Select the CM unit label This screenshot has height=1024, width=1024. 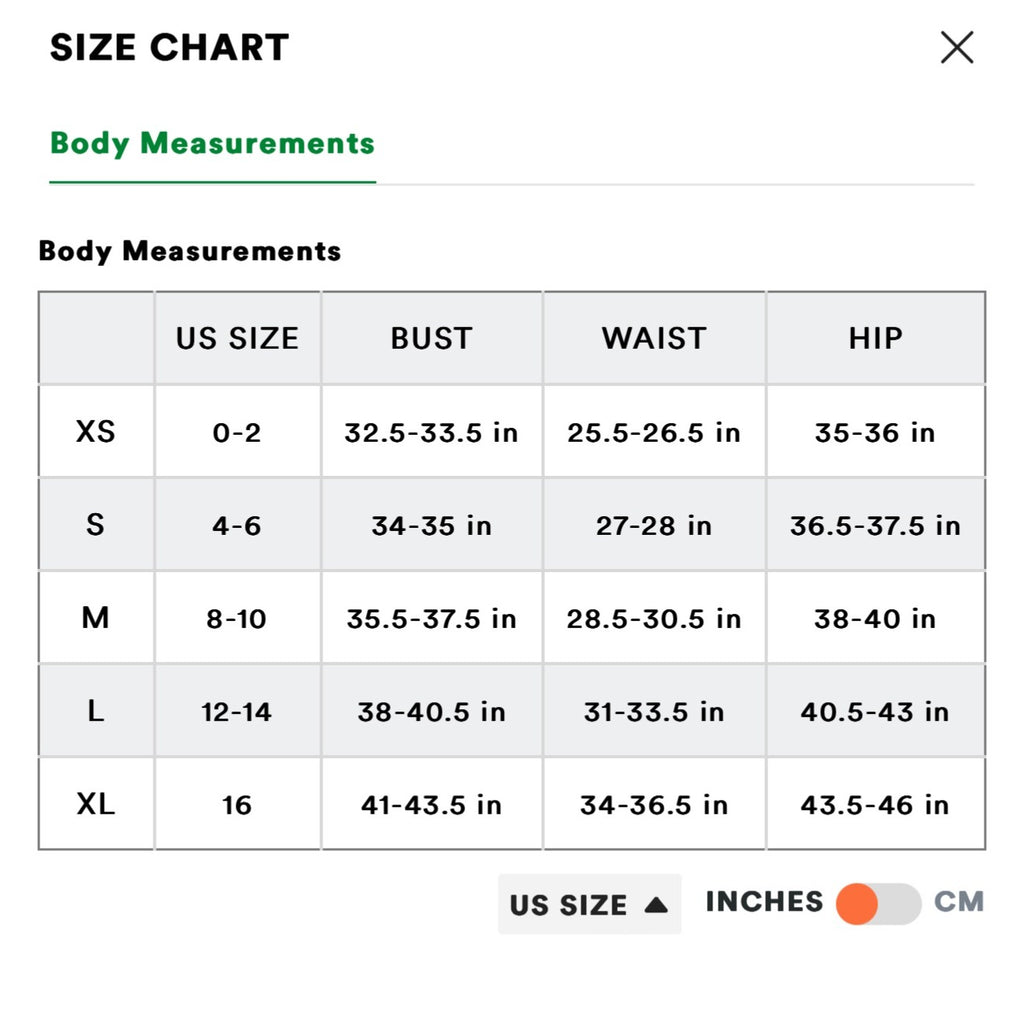coord(959,902)
